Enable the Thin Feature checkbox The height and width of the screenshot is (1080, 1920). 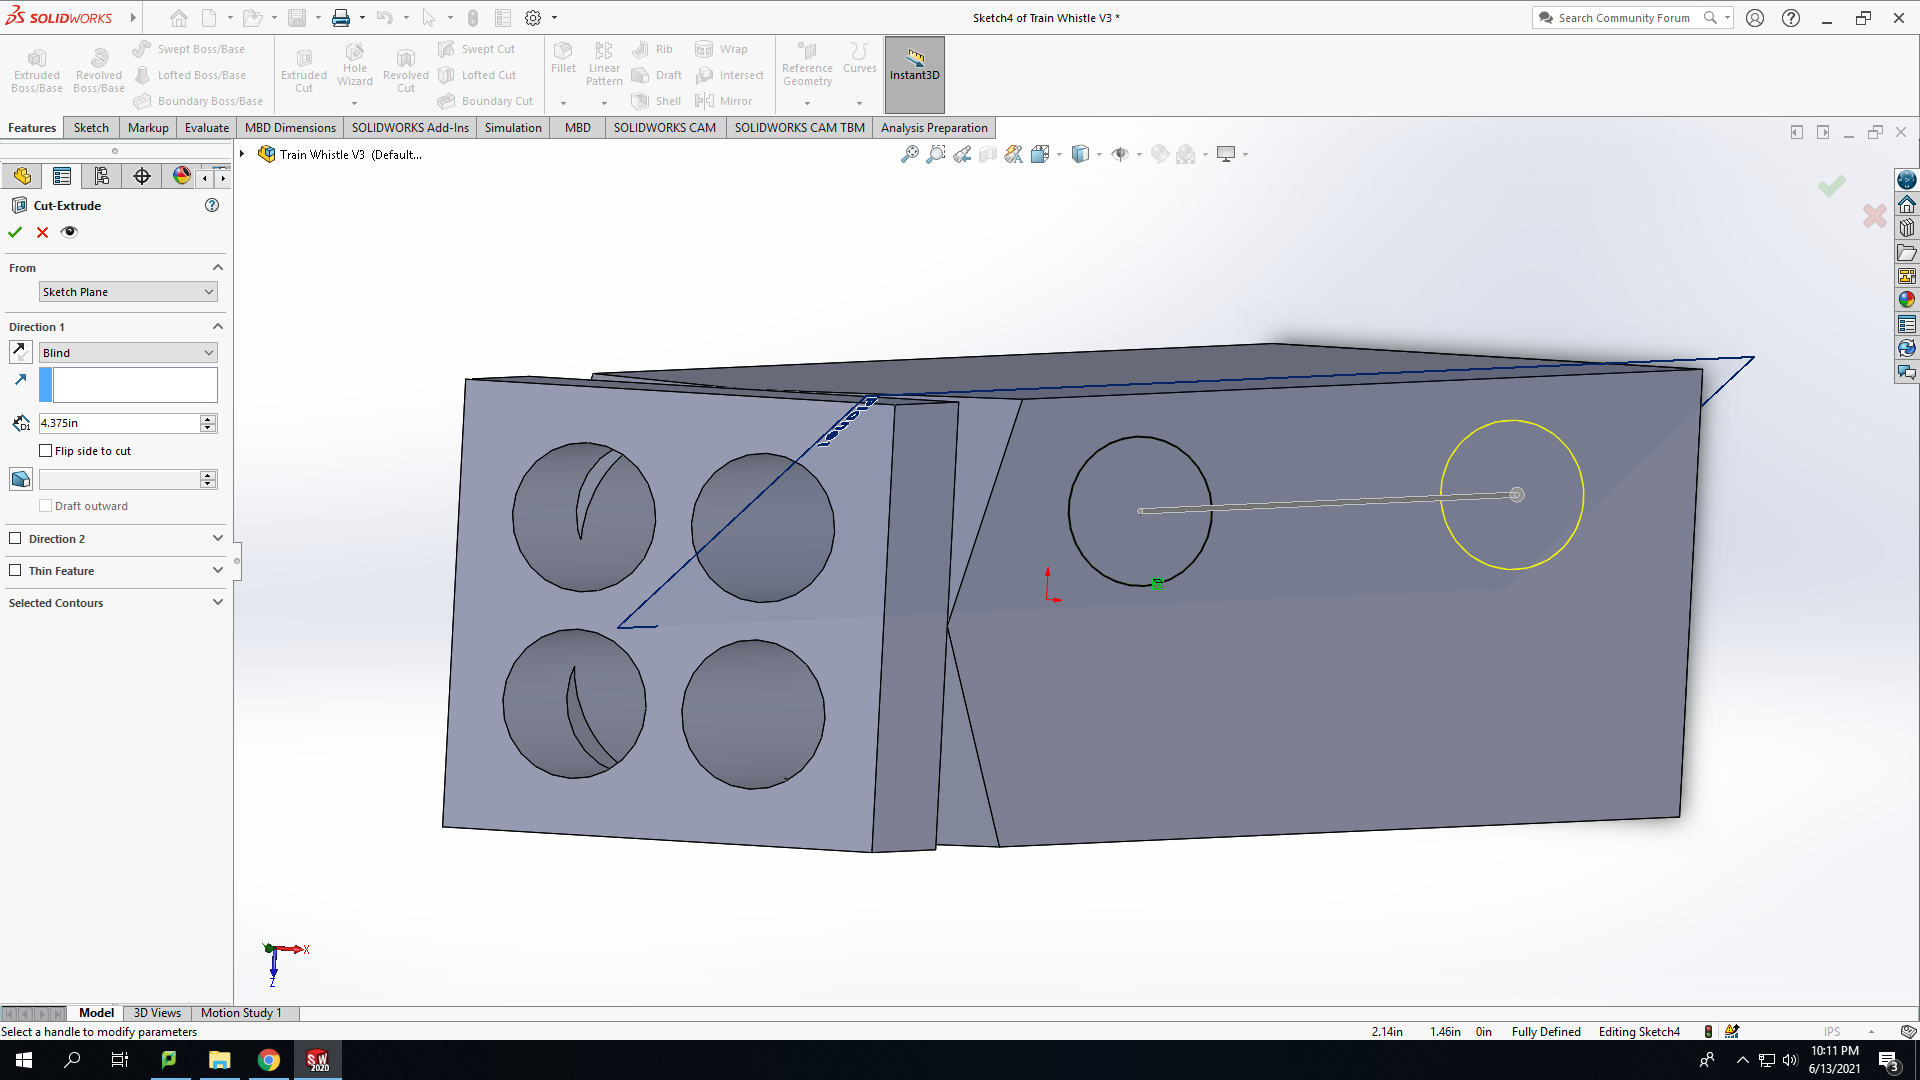point(15,570)
